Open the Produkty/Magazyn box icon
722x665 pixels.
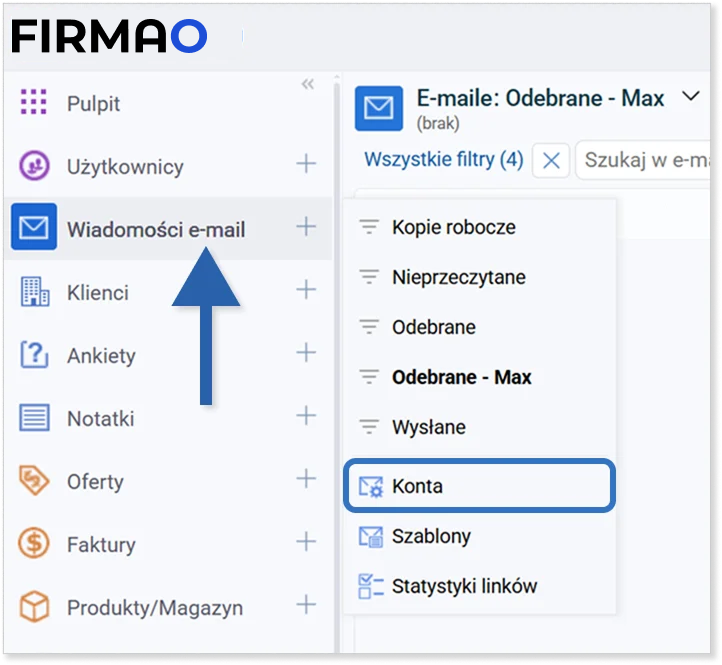34,607
